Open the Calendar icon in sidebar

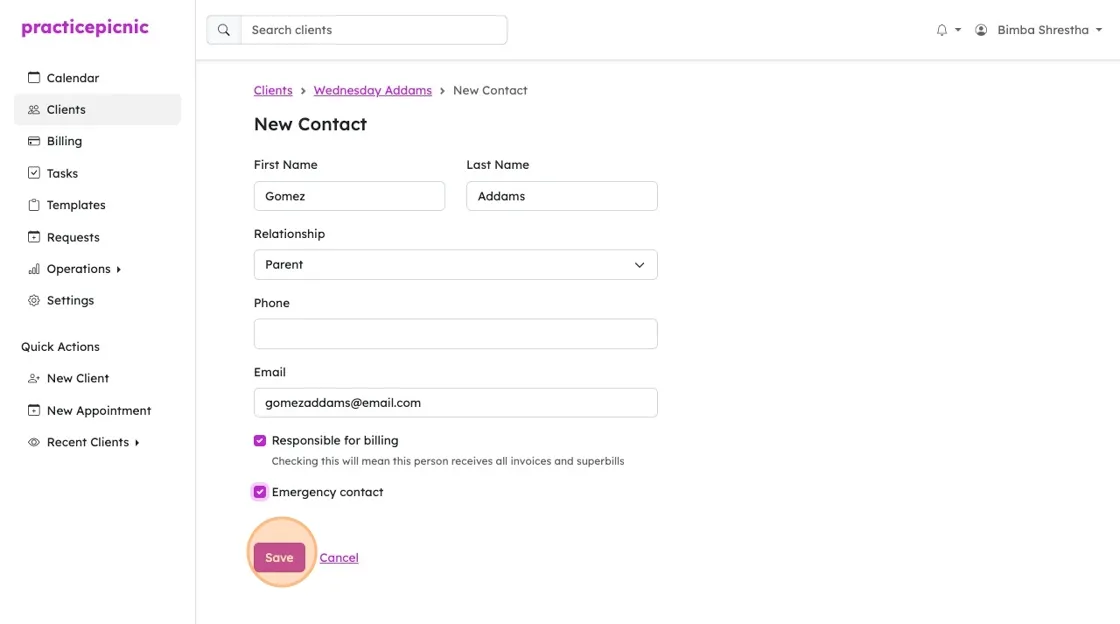[x=34, y=77]
